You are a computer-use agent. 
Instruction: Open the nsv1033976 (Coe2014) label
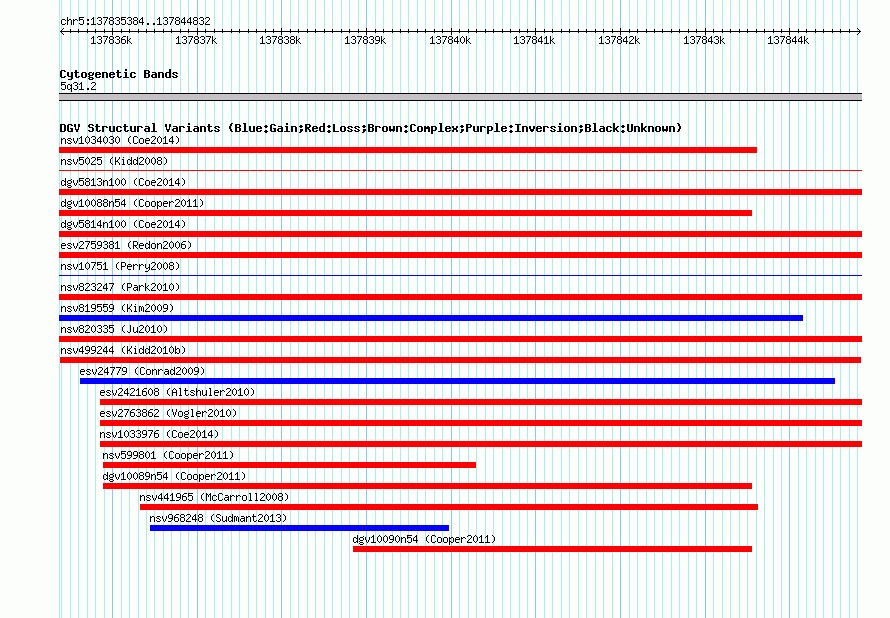point(159,434)
